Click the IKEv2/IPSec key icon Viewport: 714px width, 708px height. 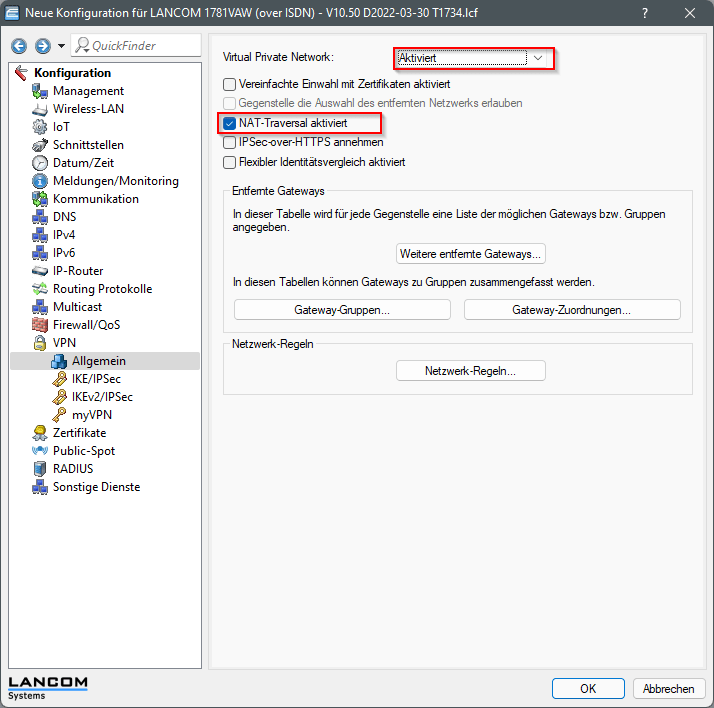(59, 397)
